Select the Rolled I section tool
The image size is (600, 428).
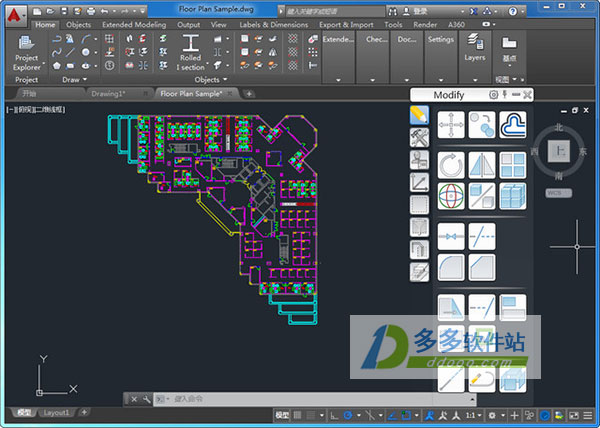(190, 52)
